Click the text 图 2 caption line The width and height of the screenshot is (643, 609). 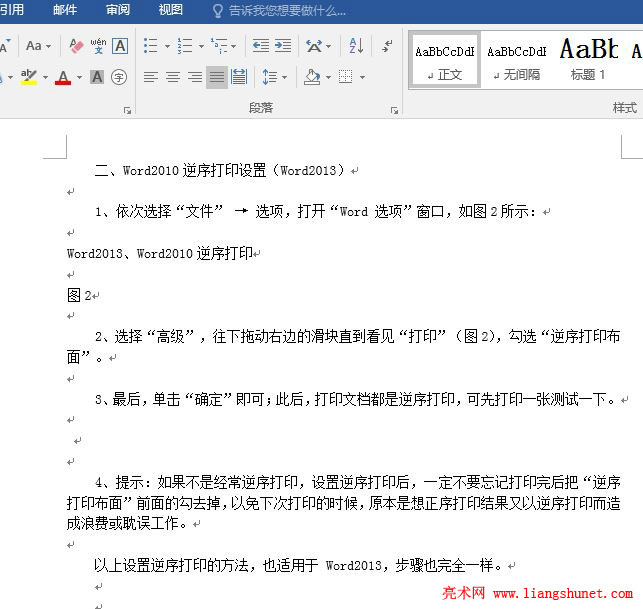pyautogui.click(x=80, y=295)
